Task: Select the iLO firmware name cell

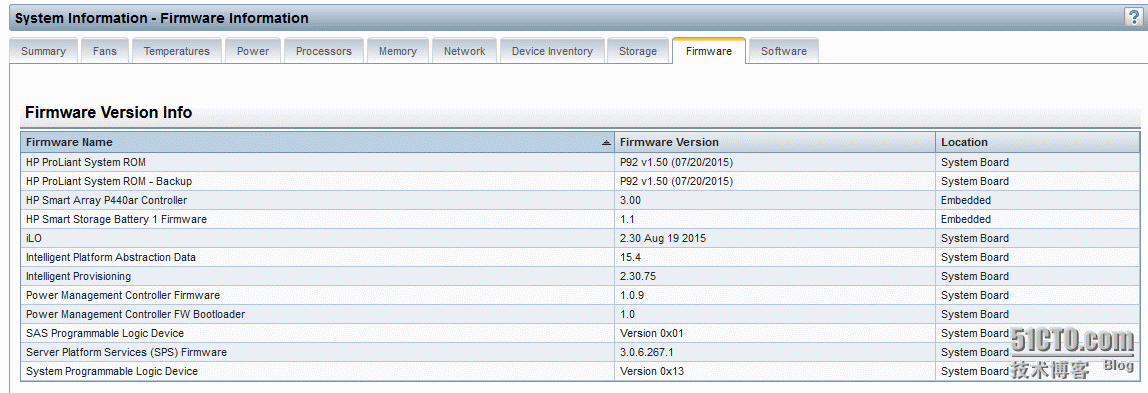Action: coord(318,238)
